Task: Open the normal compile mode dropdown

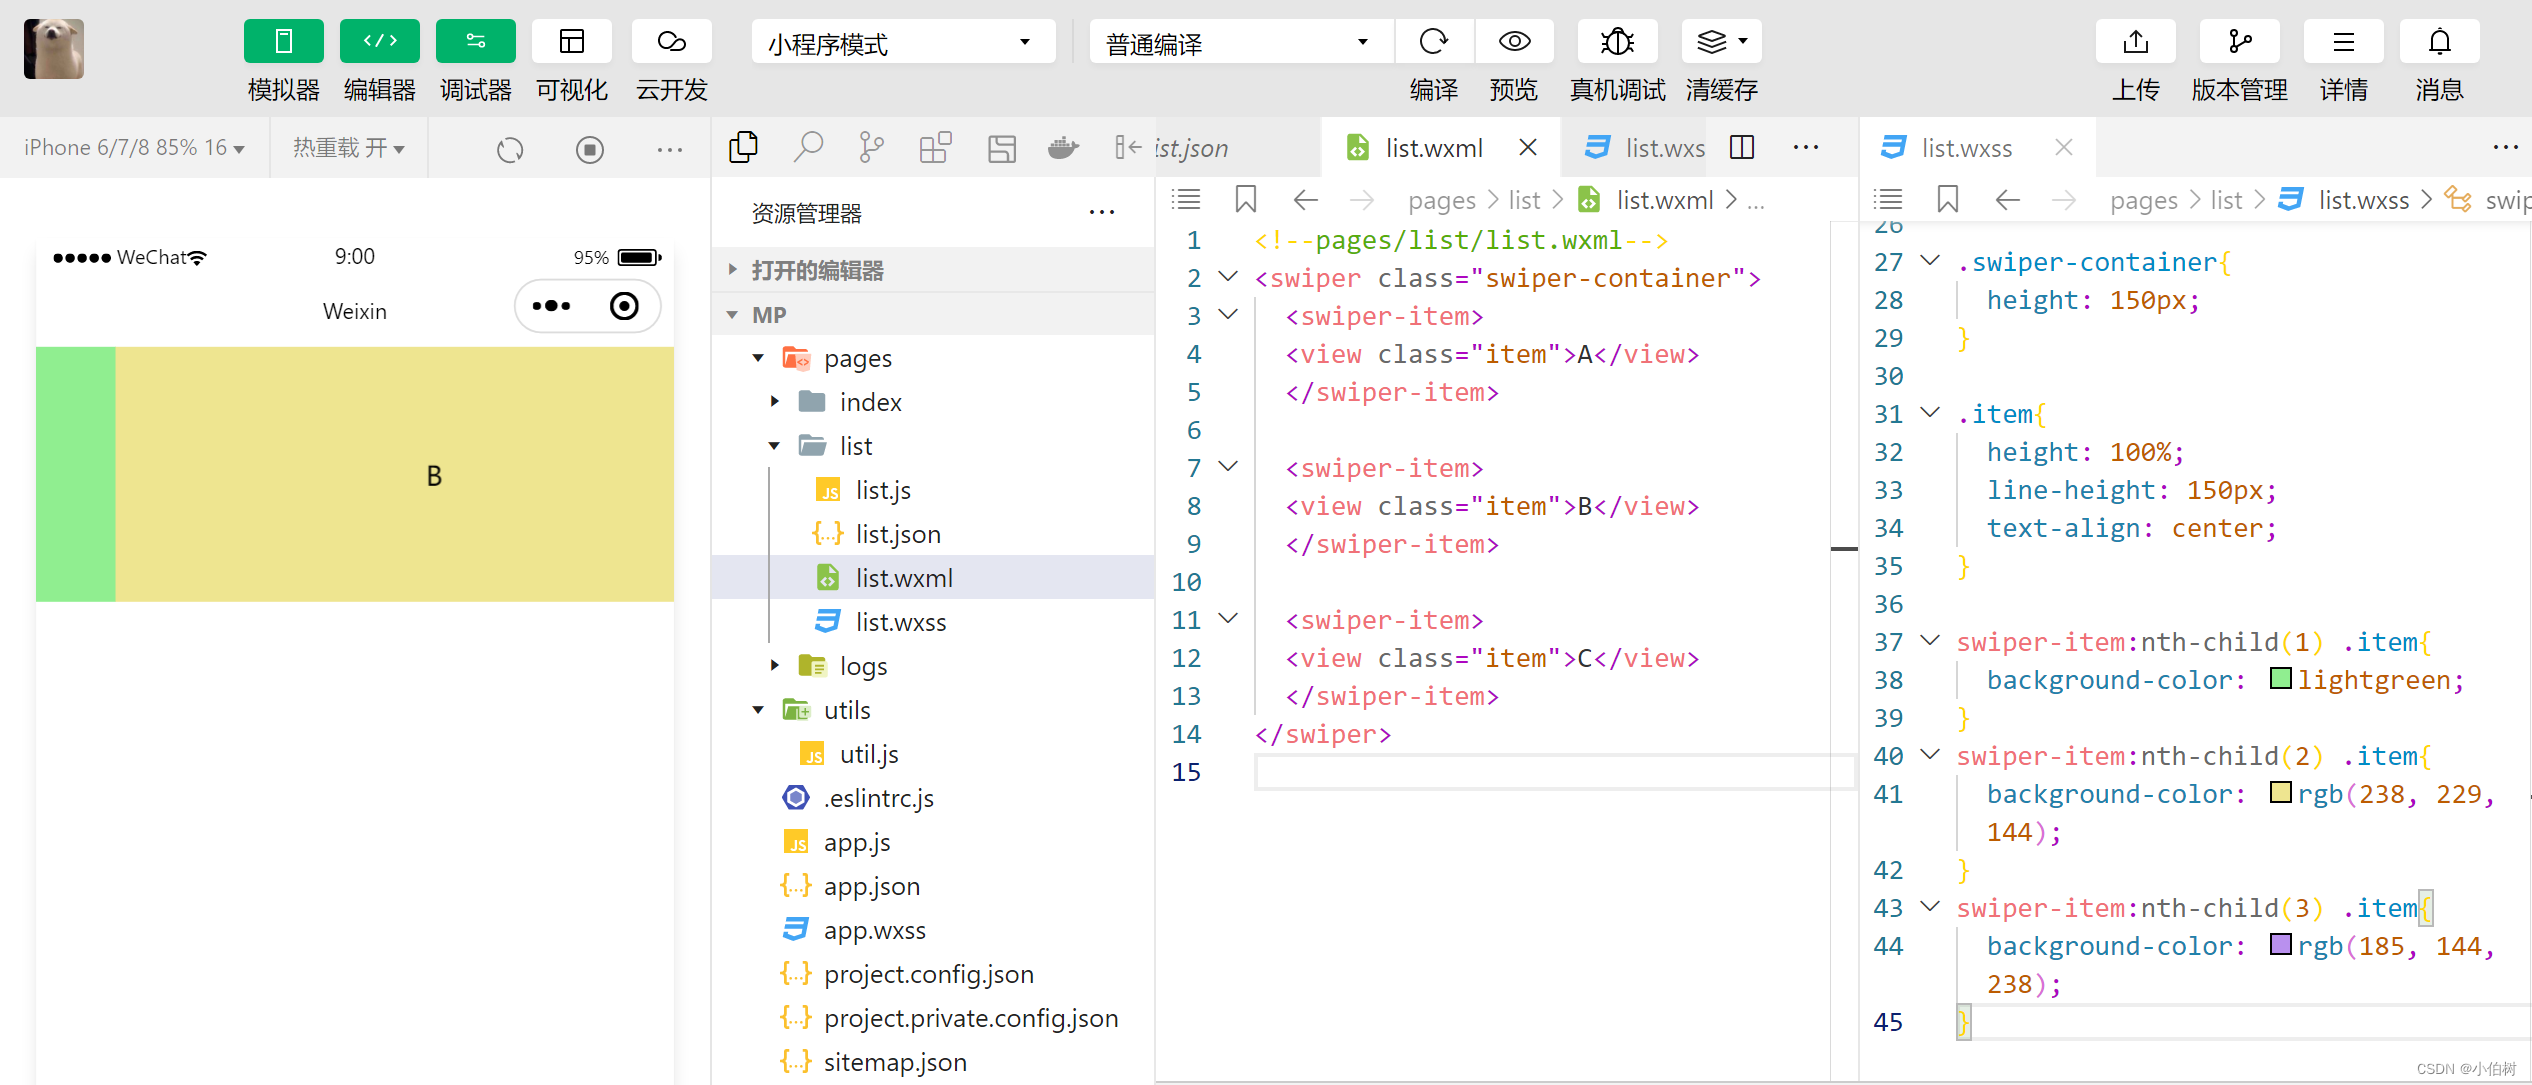Action: 1240,42
